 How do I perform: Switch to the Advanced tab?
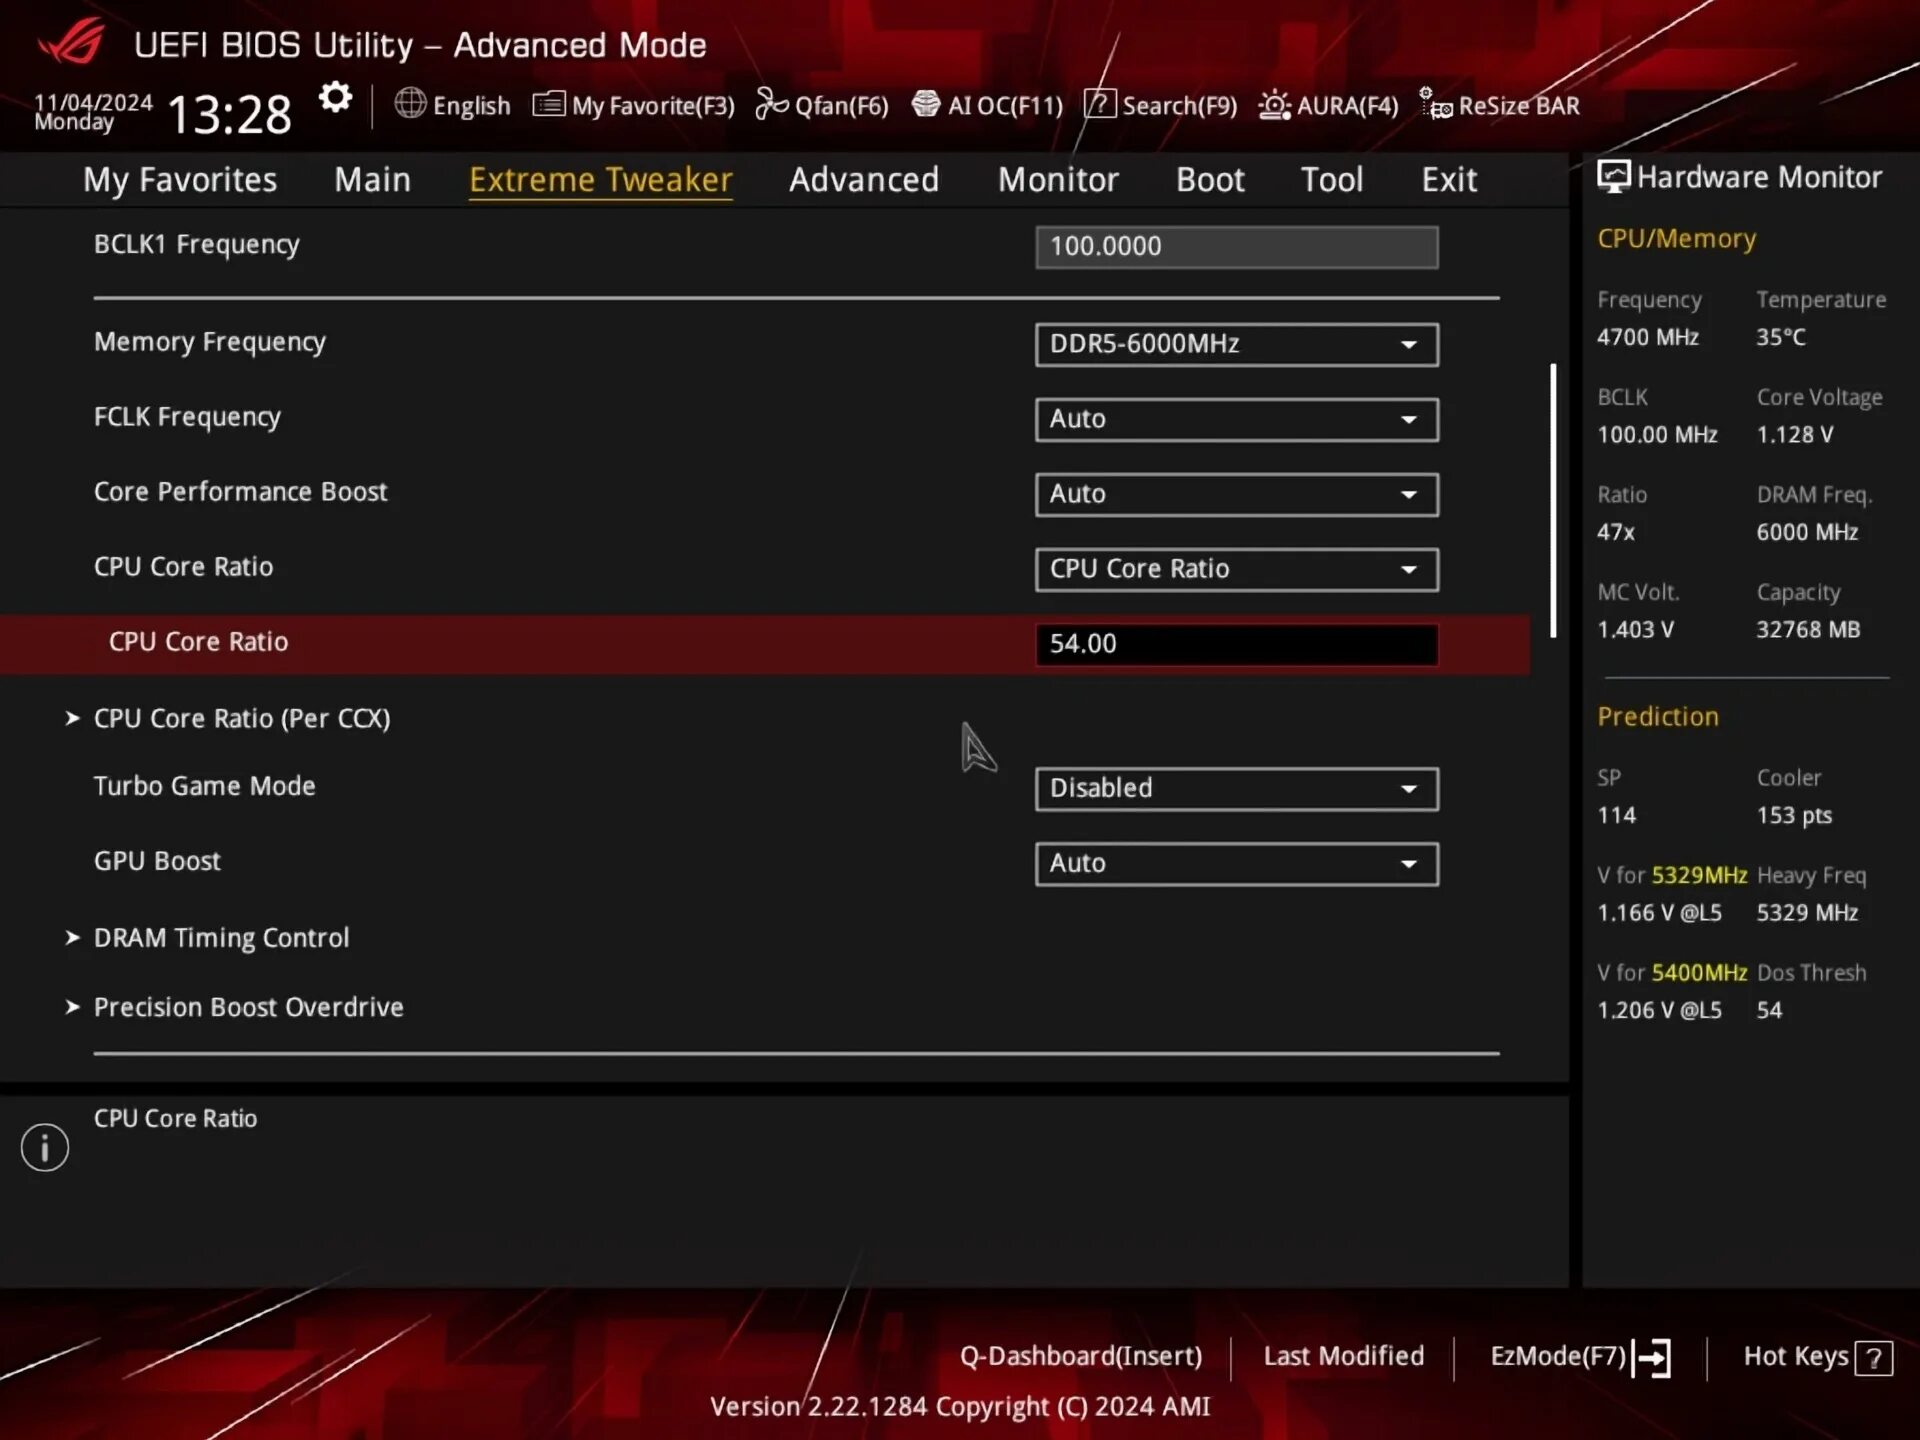pyautogui.click(x=864, y=180)
